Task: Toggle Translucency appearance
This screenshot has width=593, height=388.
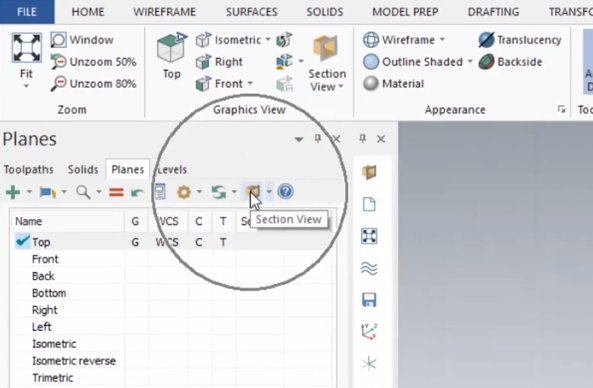Action: [x=520, y=40]
